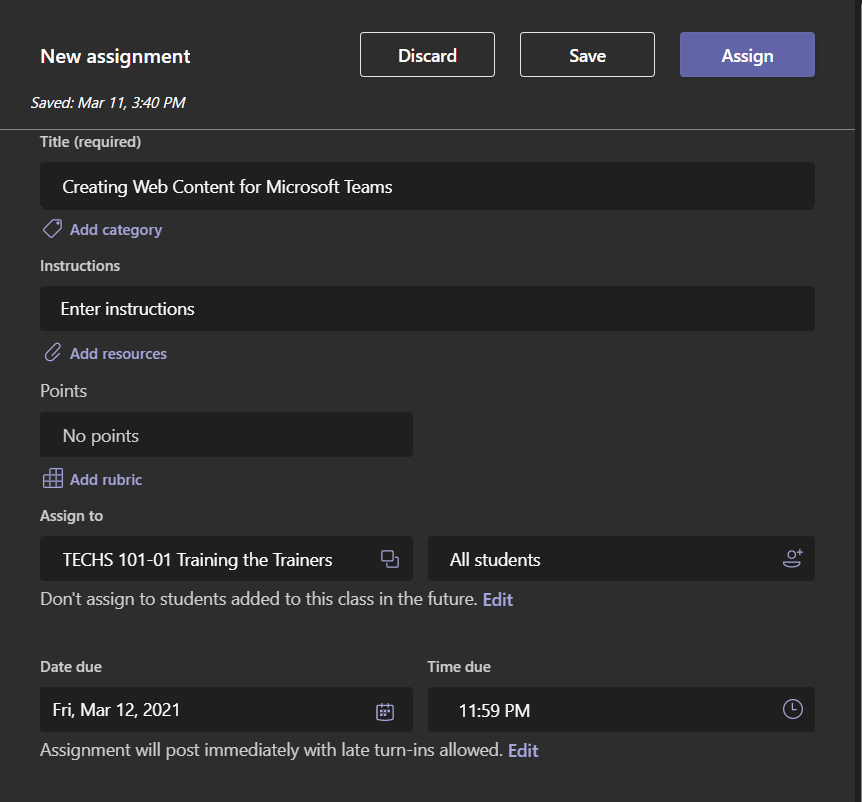Click the Saved: Mar 11, 3:40 PM status text
This screenshot has width=862, height=802.
click(x=108, y=103)
